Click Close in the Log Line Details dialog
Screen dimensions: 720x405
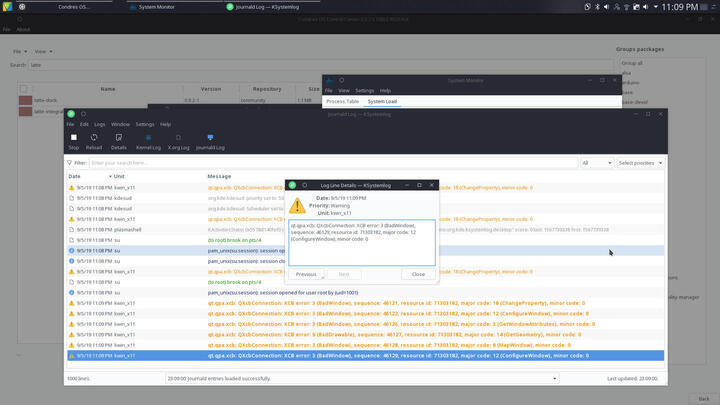418,274
